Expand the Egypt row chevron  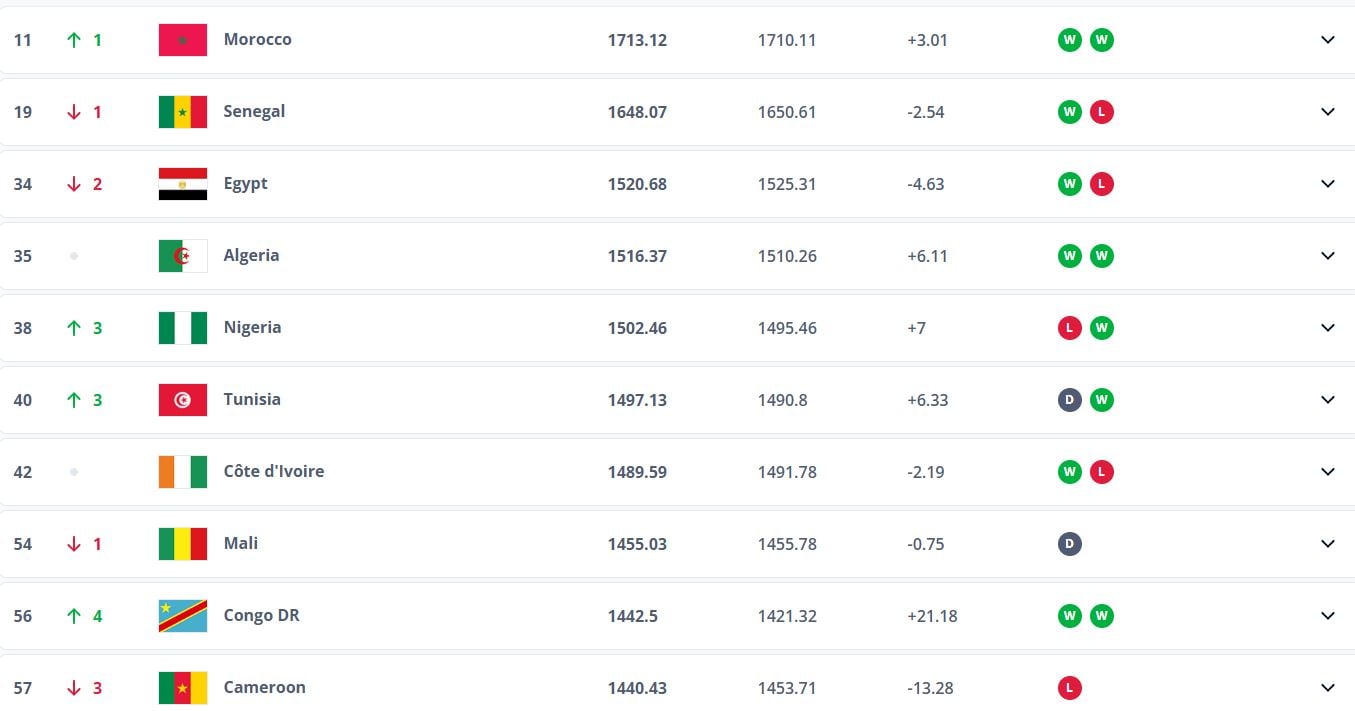1328,184
